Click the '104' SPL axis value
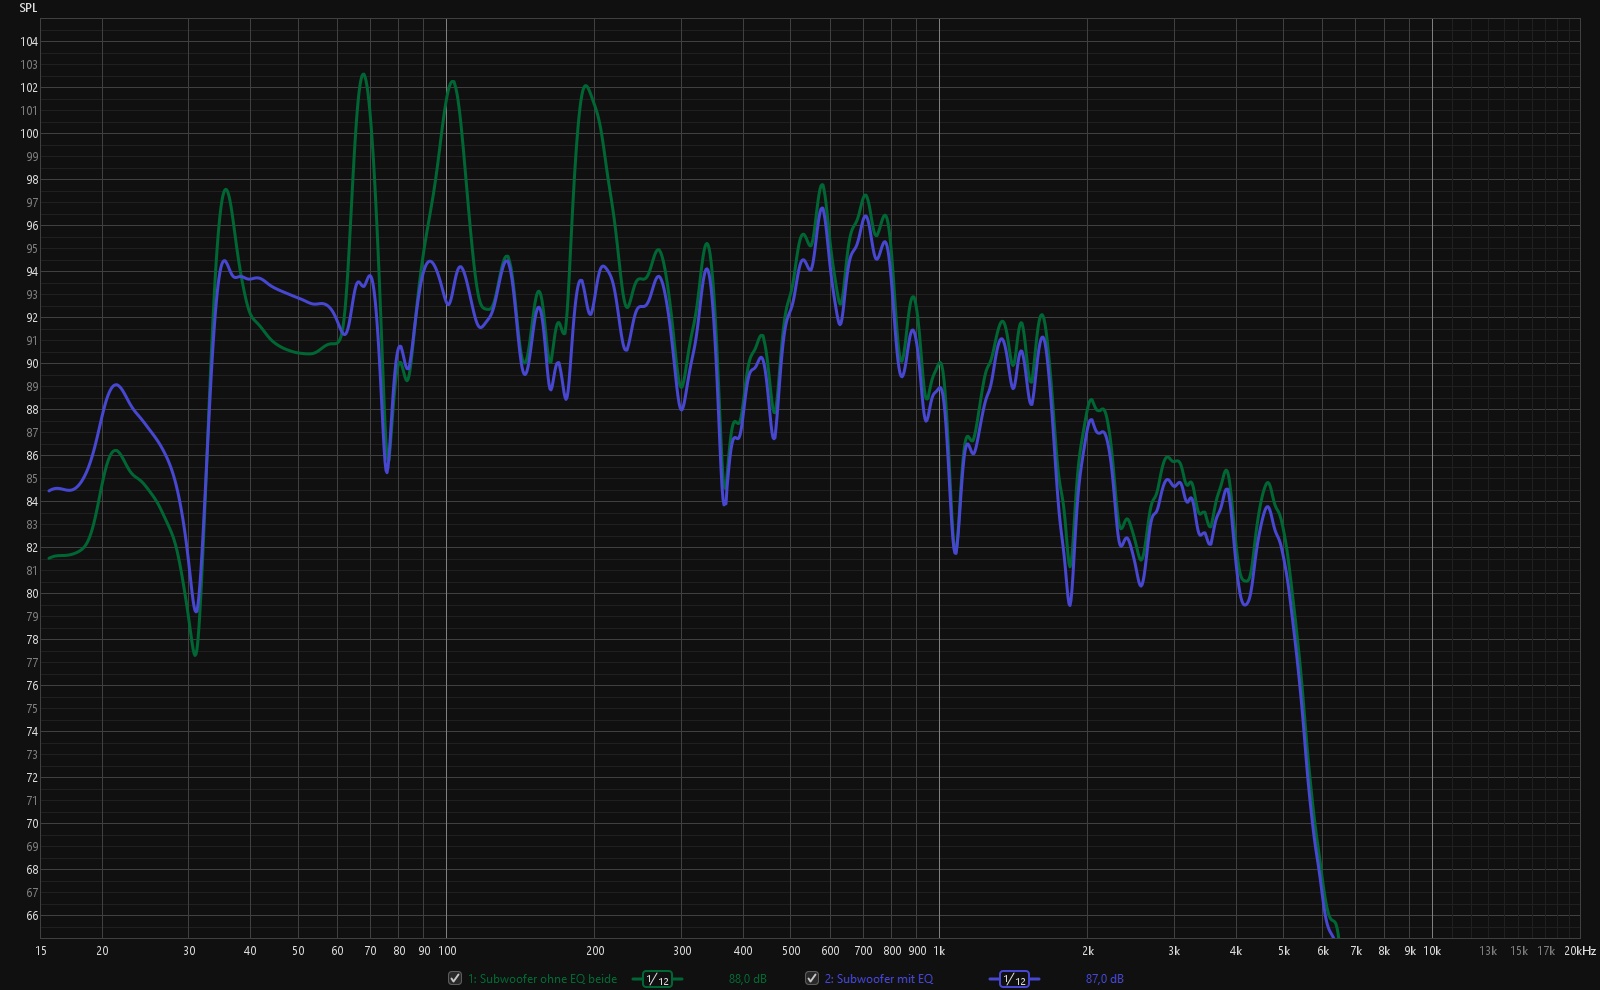 [x=29, y=42]
